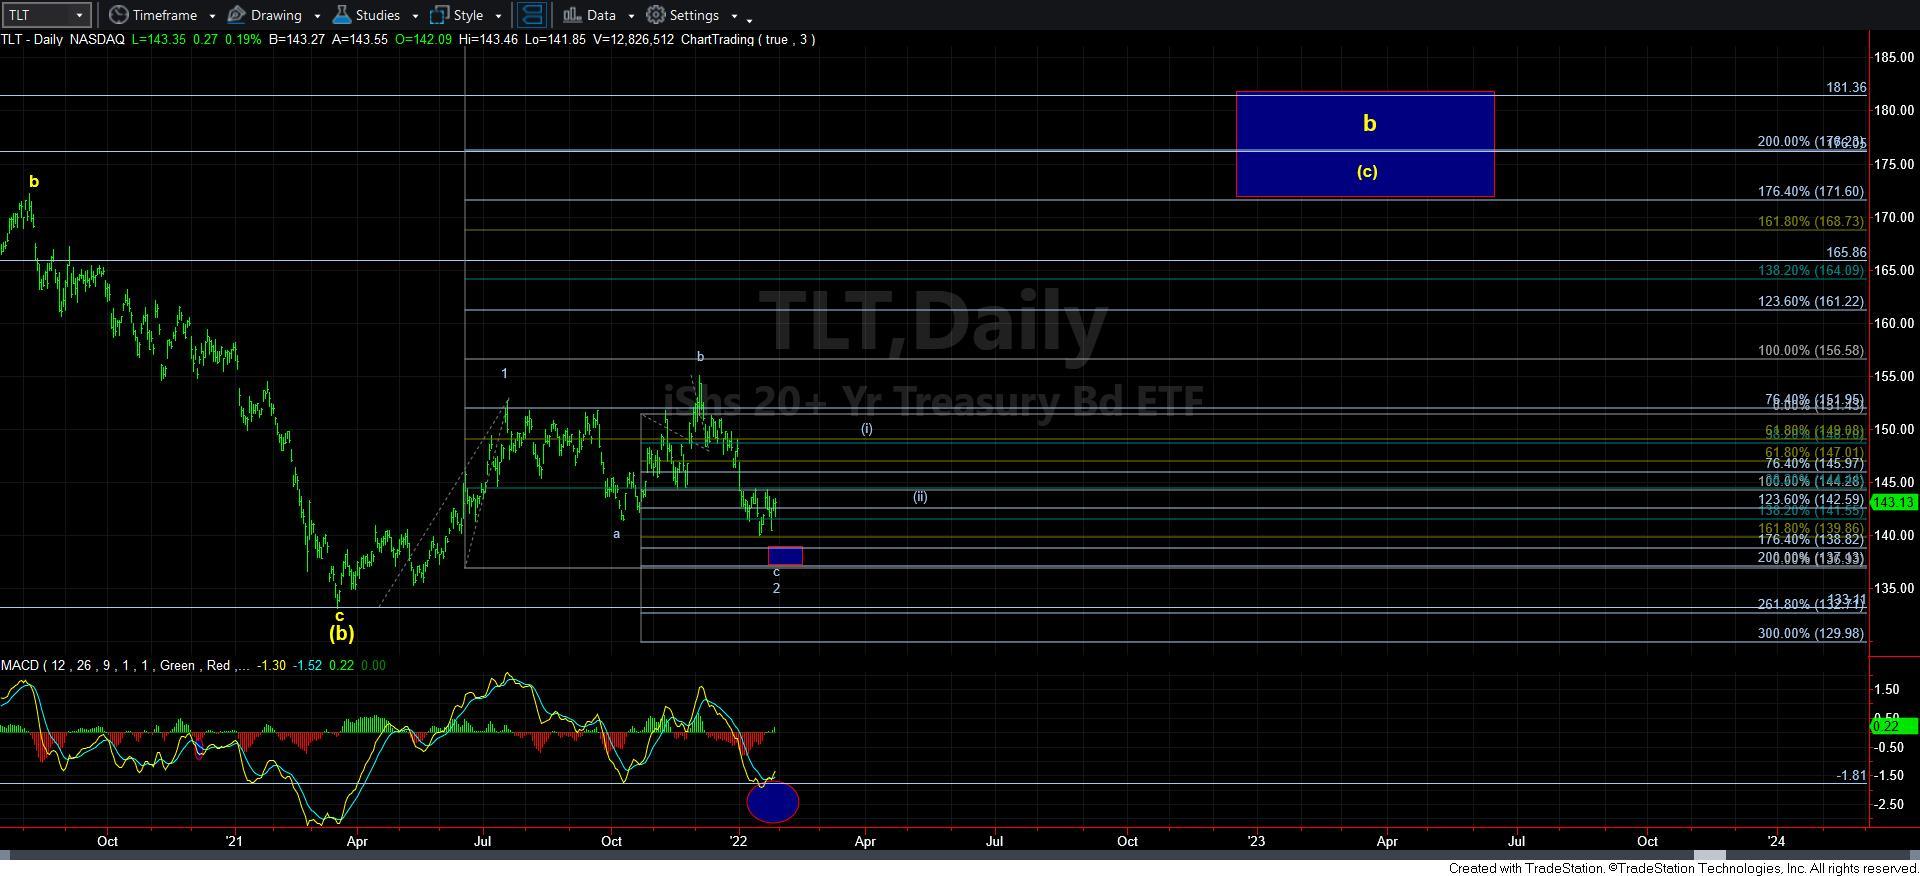Click inside the TLT symbol entry field
This screenshot has width=1920, height=876.
(x=36, y=15)
